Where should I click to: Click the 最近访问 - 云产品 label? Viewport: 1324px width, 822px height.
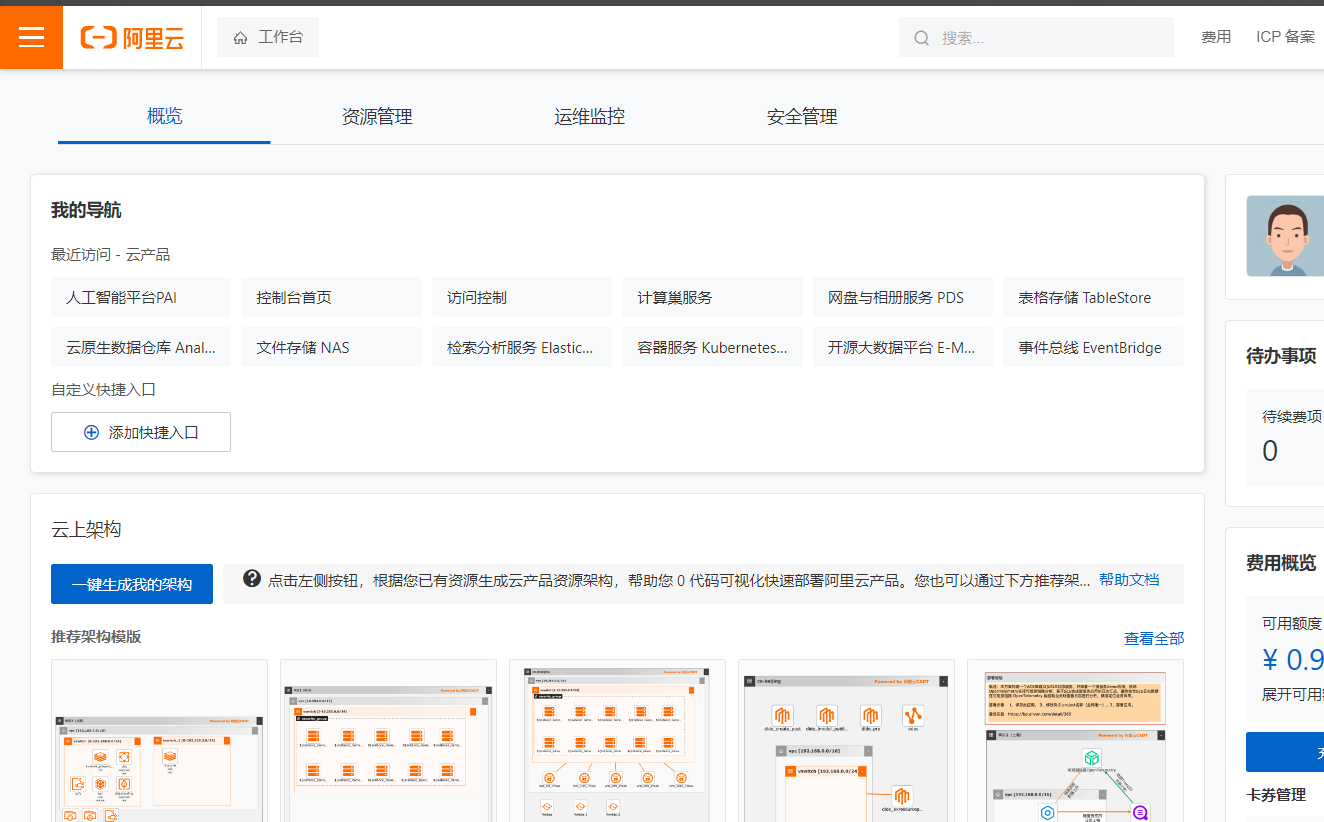click(x=111, y=255)
